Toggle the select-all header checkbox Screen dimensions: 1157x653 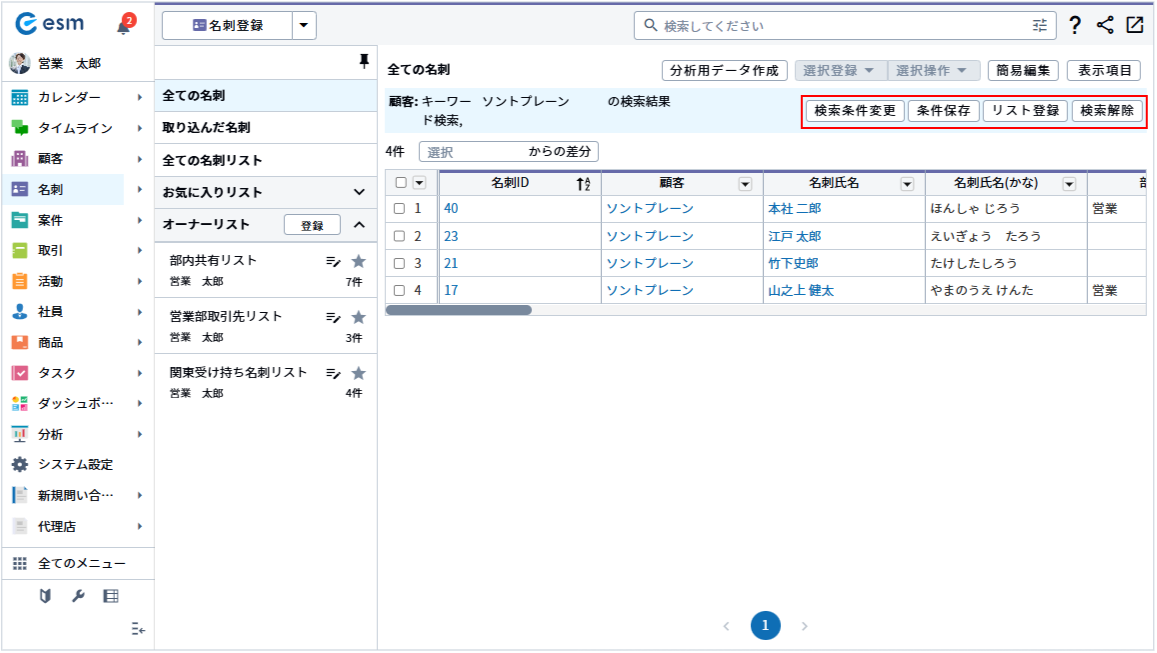401,183
